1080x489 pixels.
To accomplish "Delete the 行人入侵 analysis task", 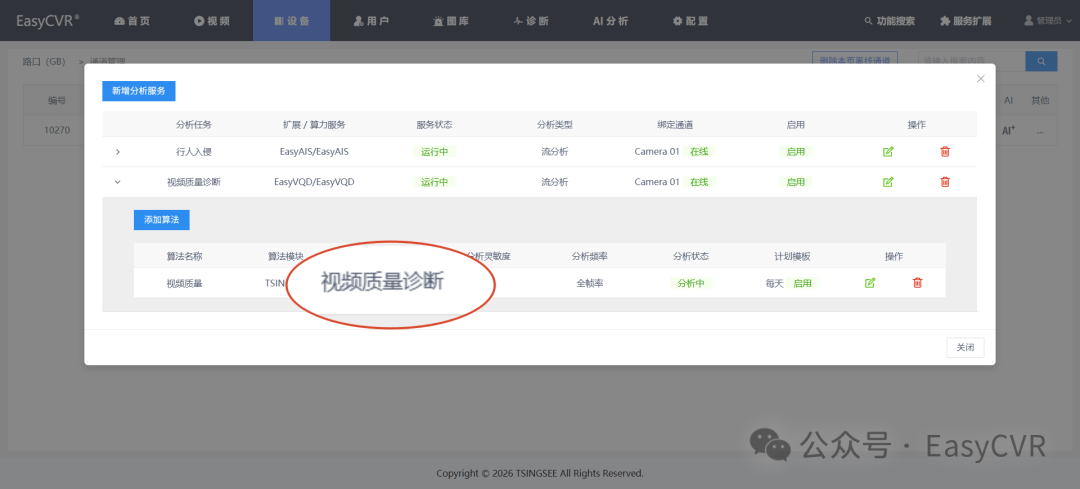I will point(945,152).
